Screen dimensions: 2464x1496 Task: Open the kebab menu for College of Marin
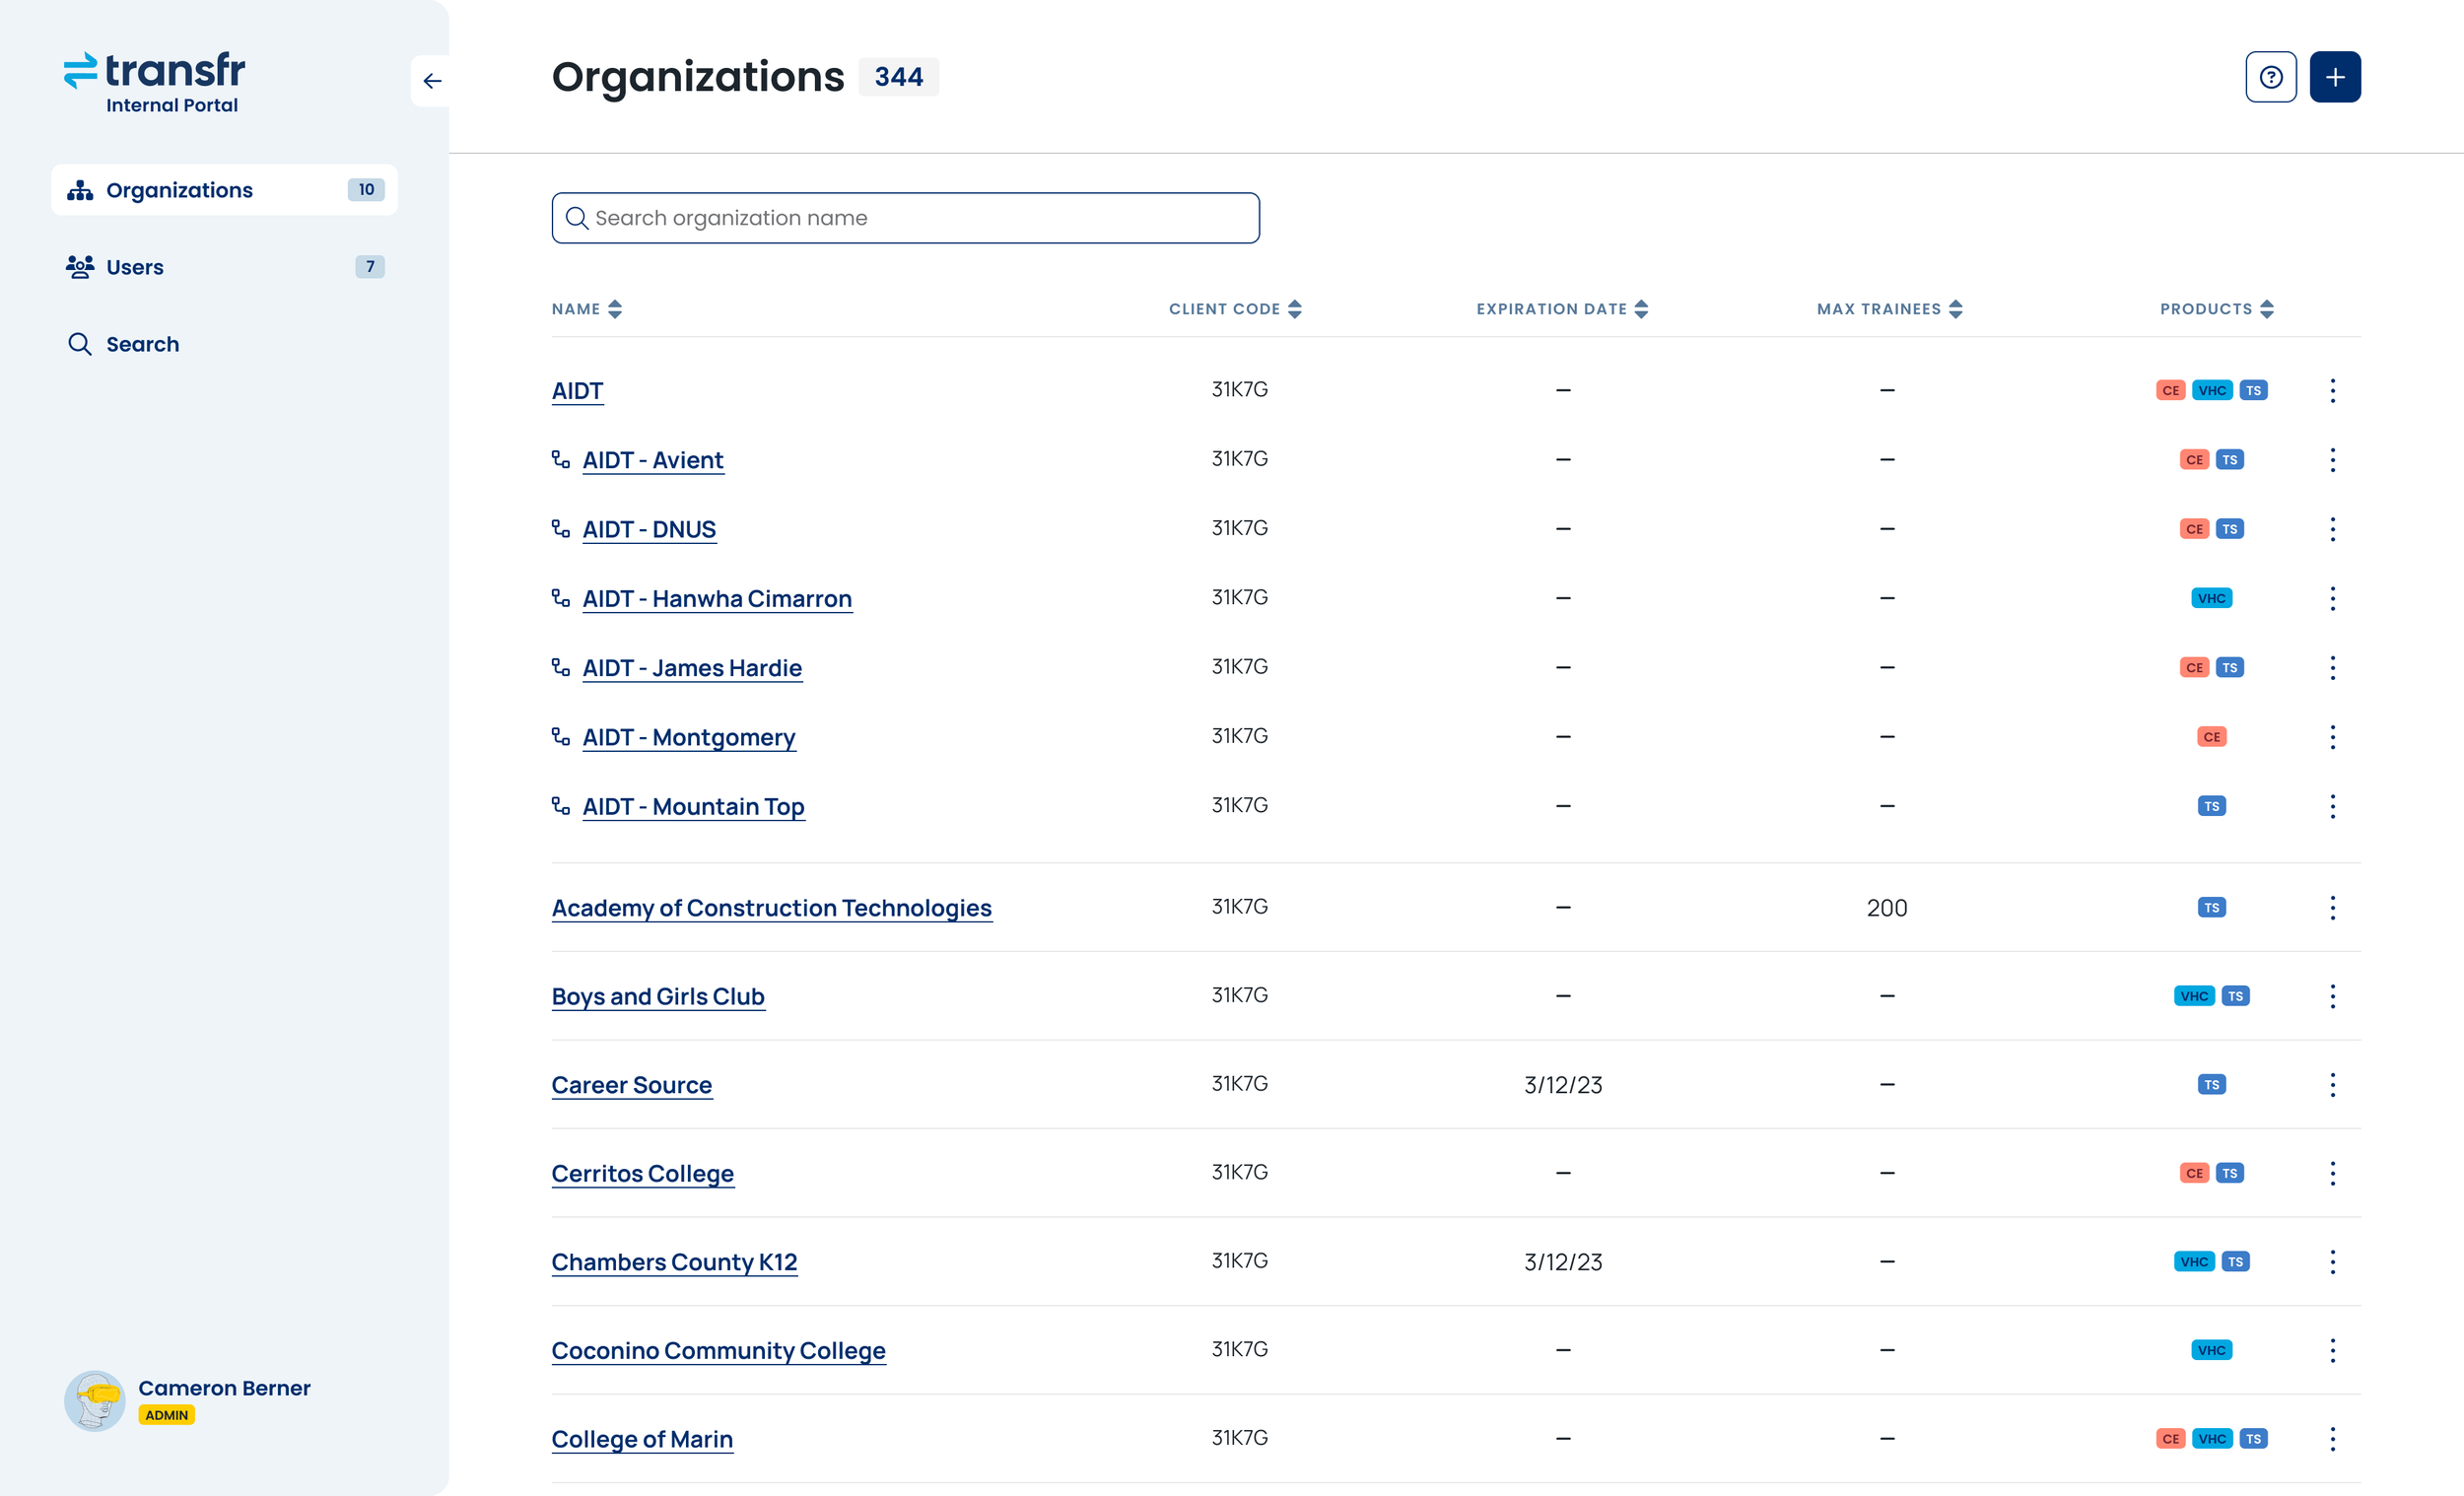2332,1438
